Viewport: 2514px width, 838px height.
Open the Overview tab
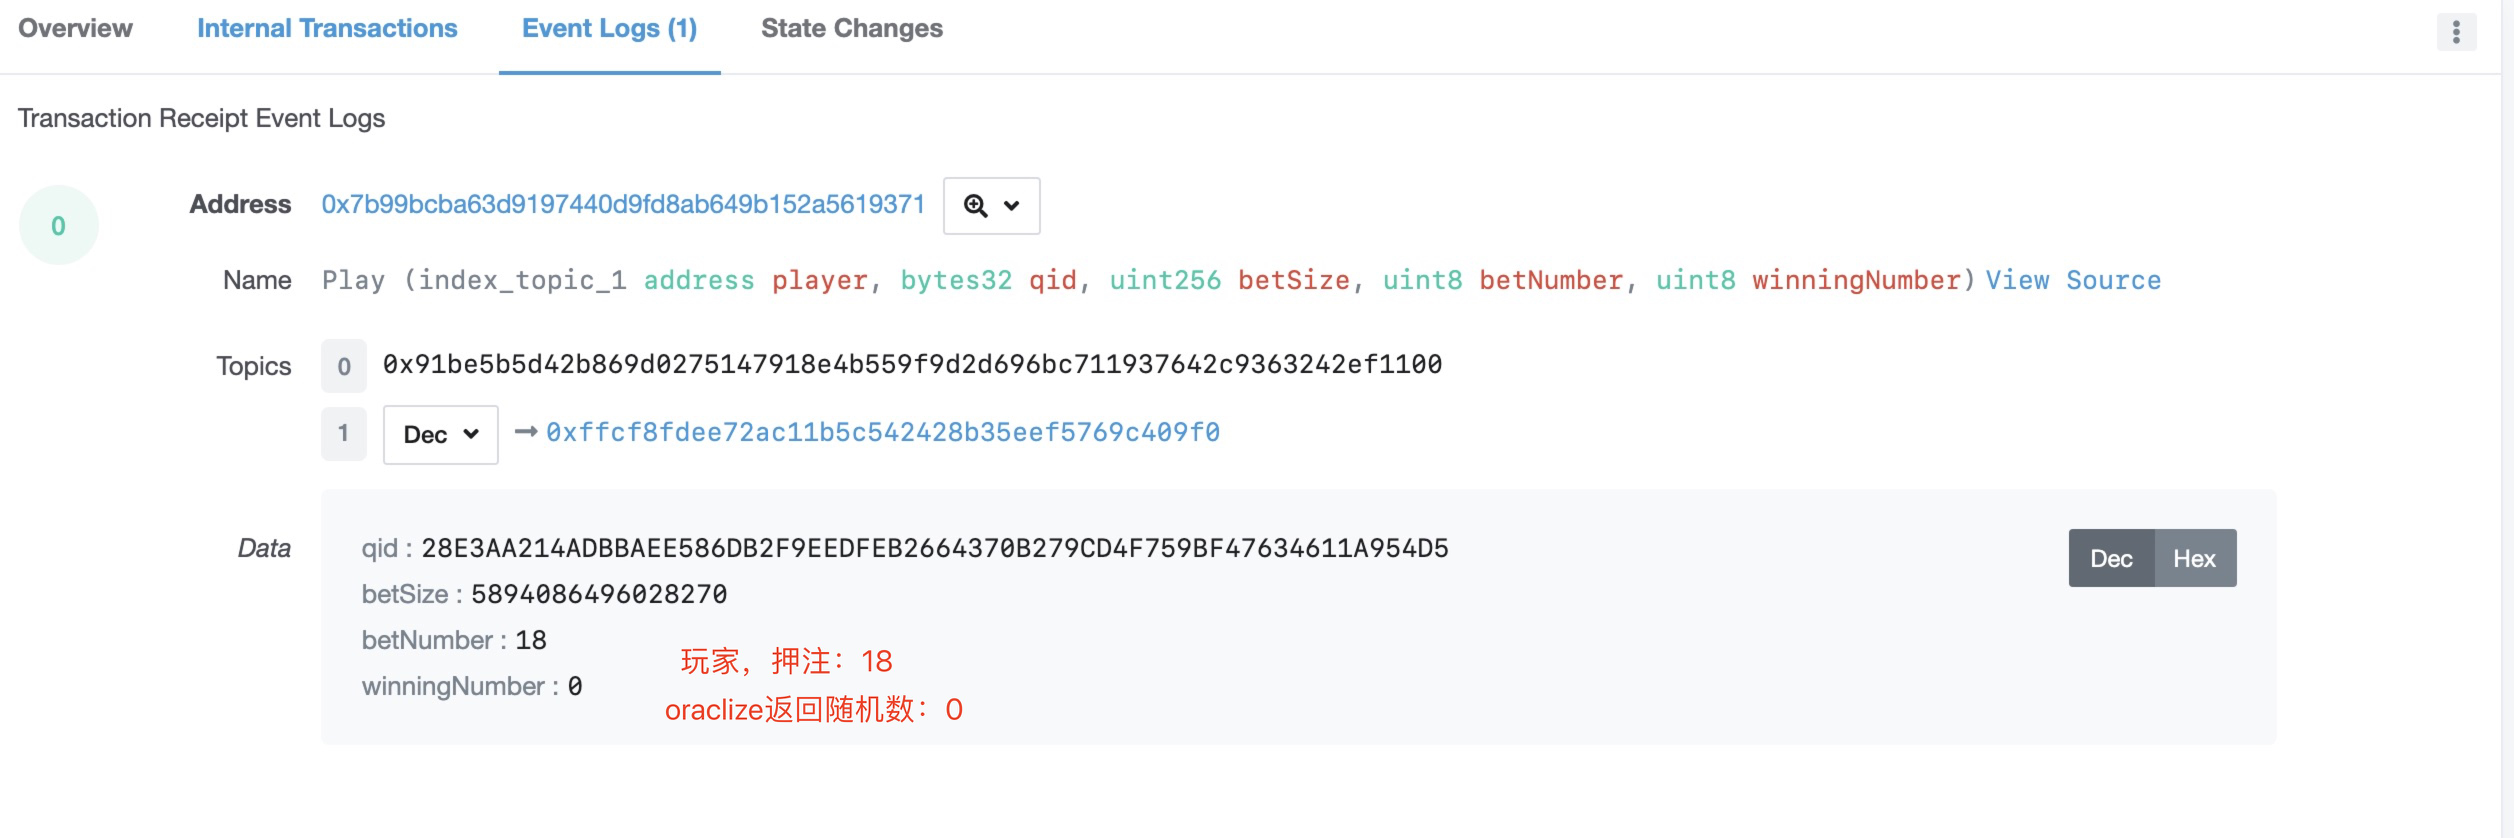[x=75, y=28]
